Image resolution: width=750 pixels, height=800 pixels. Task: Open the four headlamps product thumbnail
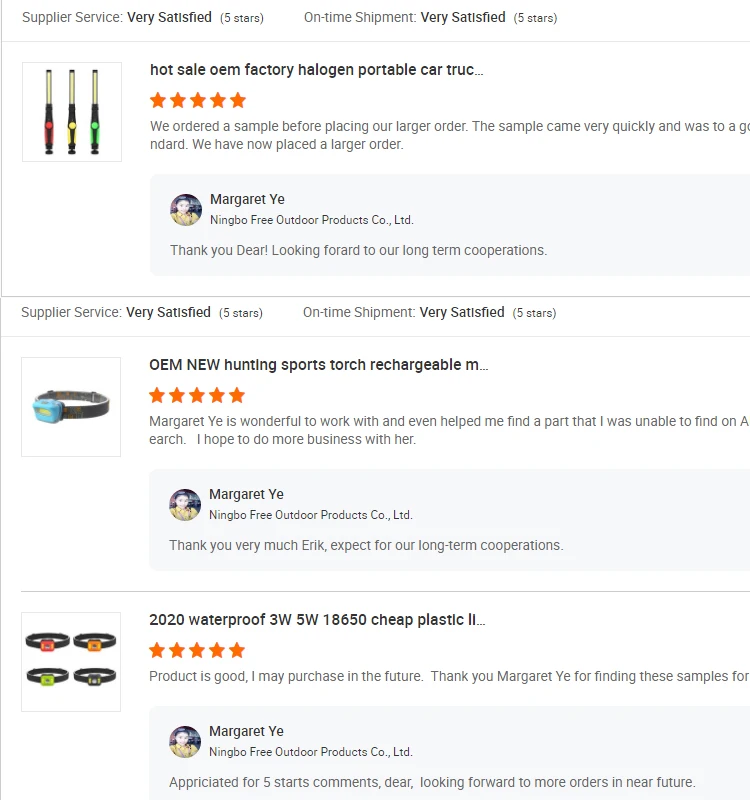pyautogui.click(x=71, y=661)
